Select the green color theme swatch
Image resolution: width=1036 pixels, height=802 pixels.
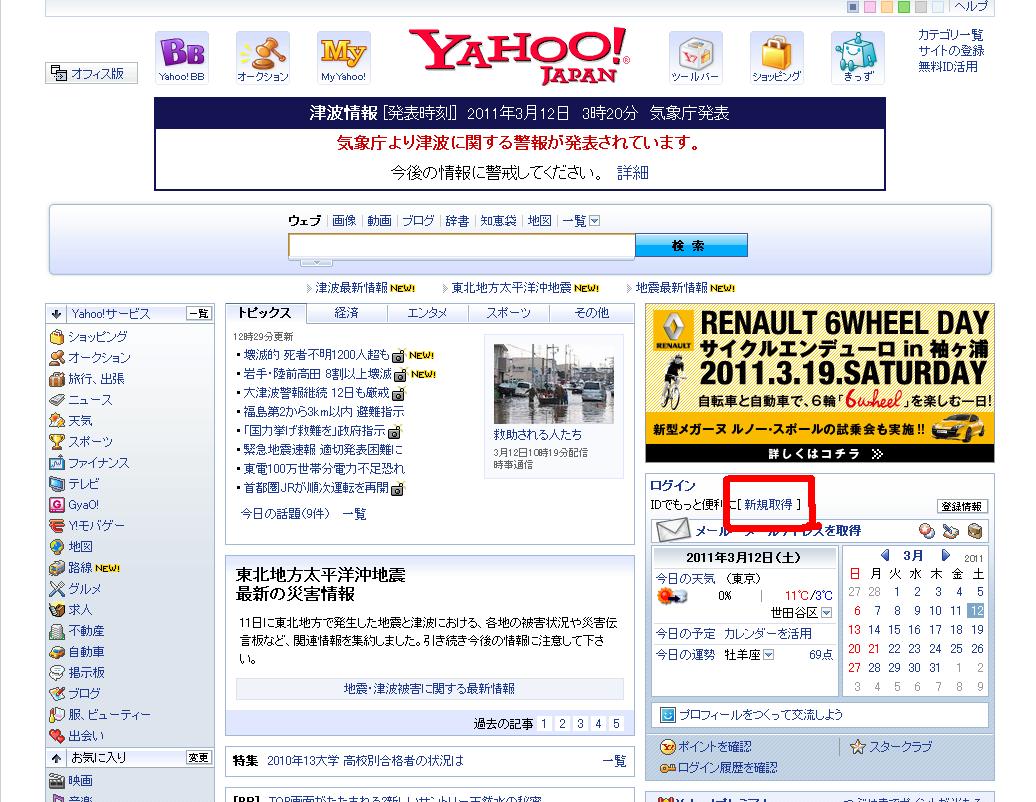[x=903, y=7]
